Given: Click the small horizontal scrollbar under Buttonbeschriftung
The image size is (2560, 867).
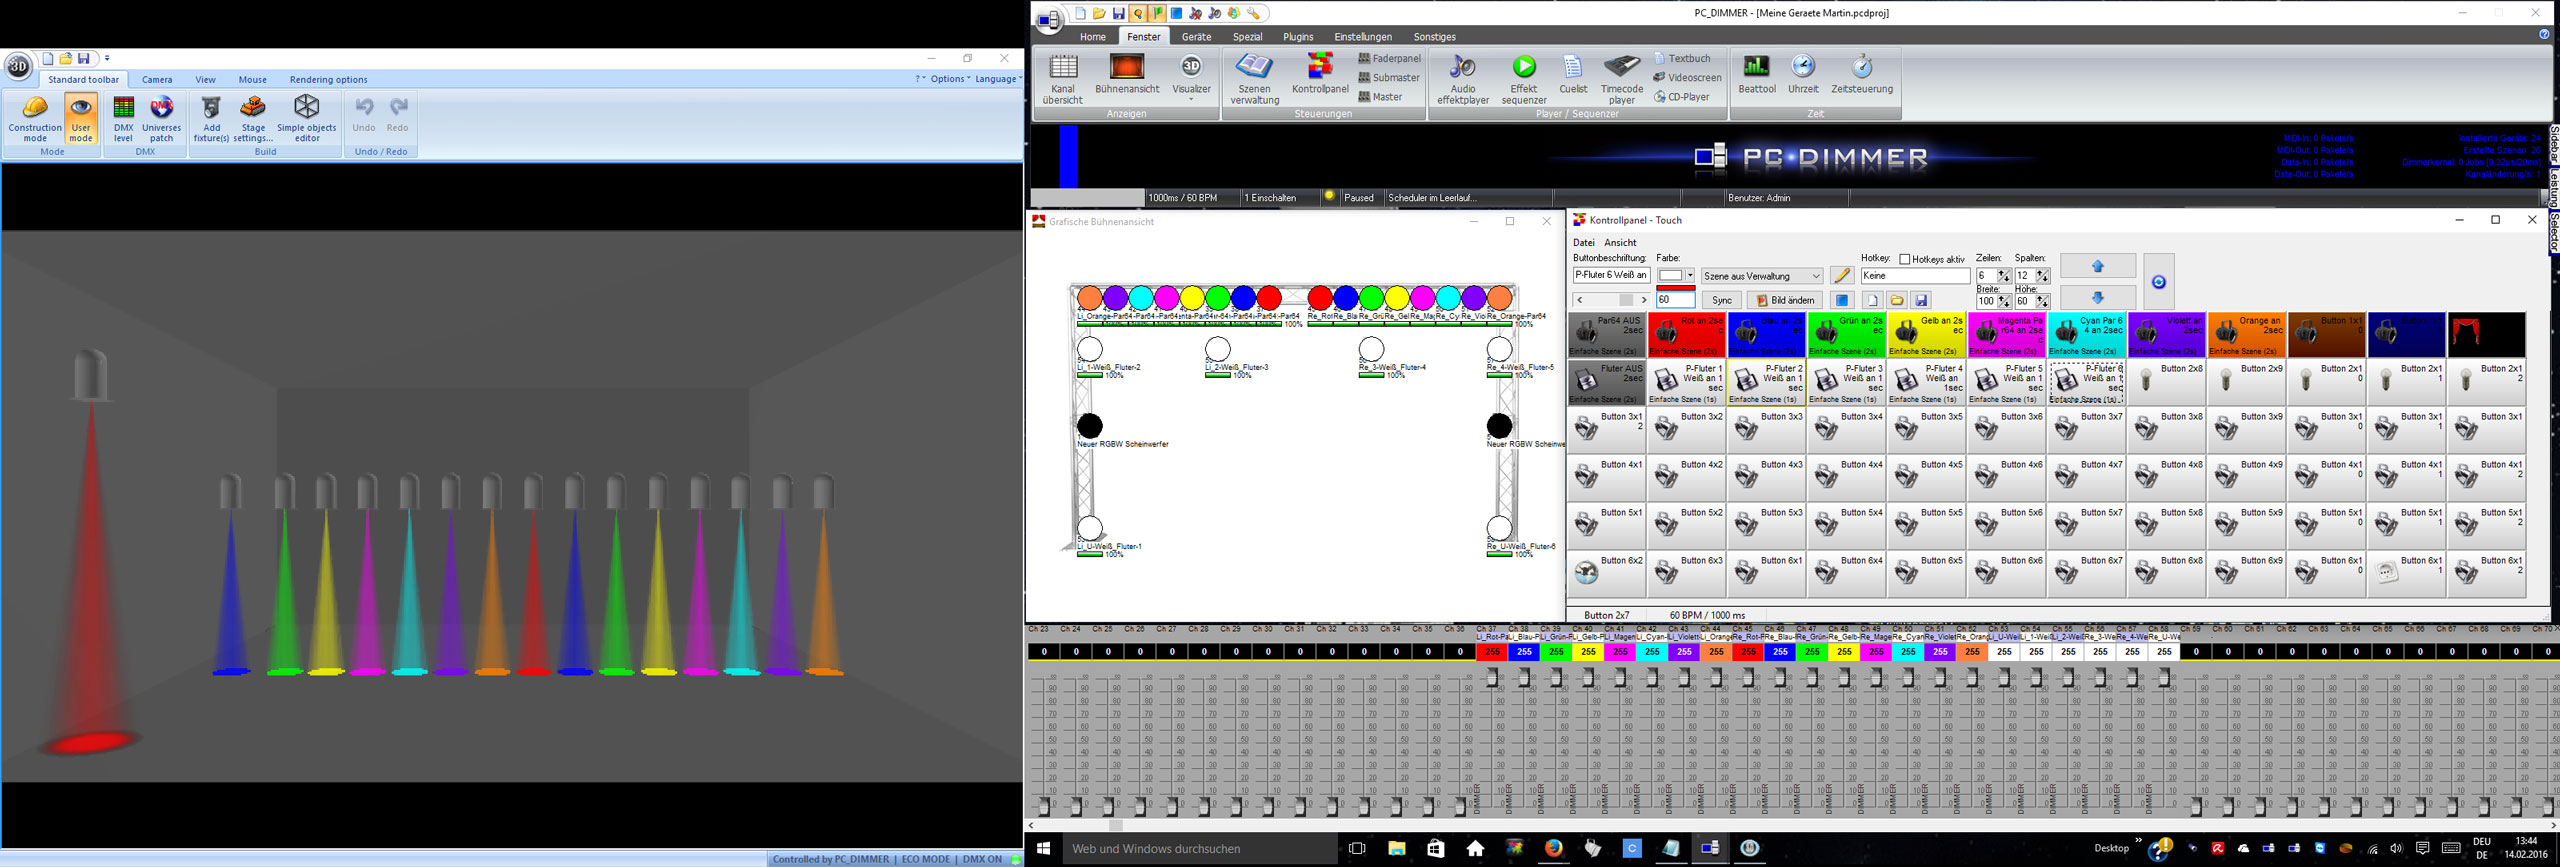Looking at the screenshot, I should coord(1611,300).
